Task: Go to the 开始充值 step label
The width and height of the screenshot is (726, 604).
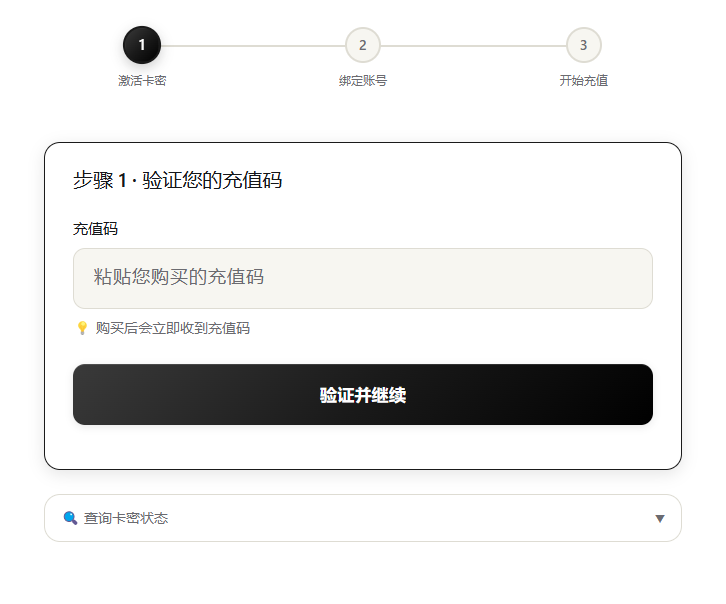Action: (x=583, y=81)
